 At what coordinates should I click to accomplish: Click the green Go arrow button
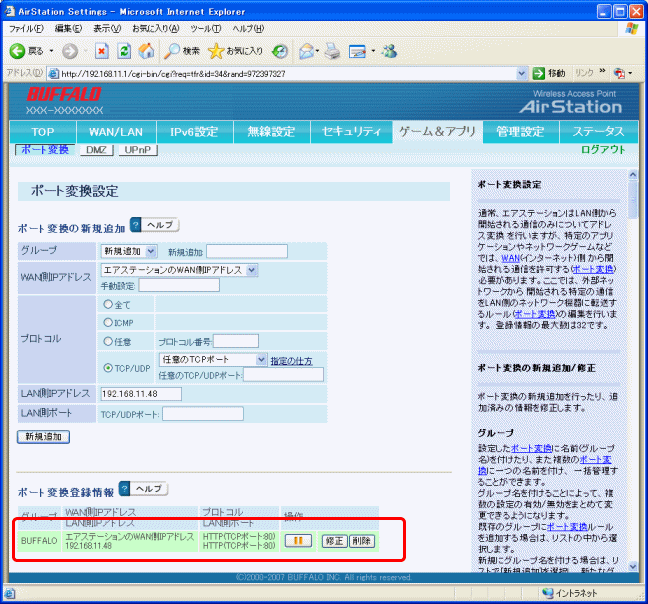tap(538, 73)
